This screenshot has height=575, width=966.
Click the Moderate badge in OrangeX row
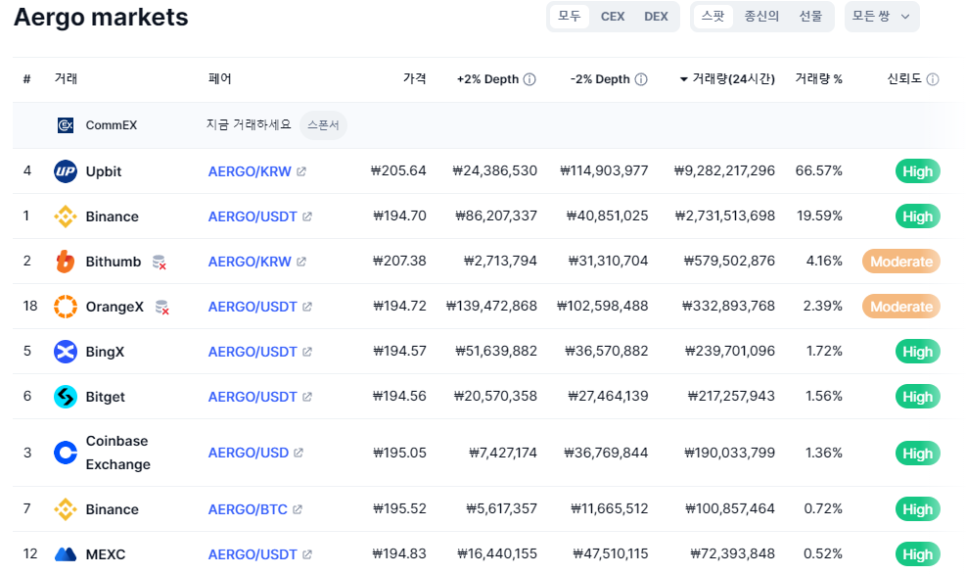coord(901,306)
